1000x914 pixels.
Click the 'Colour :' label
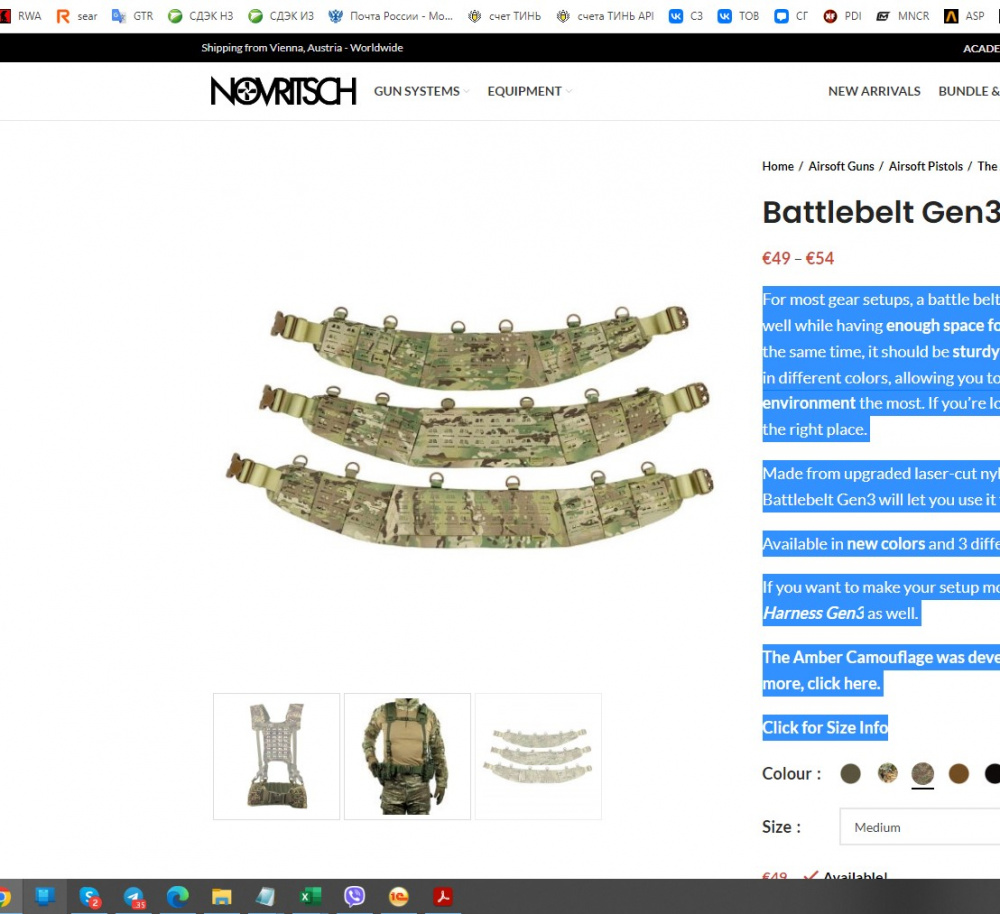click(x=791, y=774)
